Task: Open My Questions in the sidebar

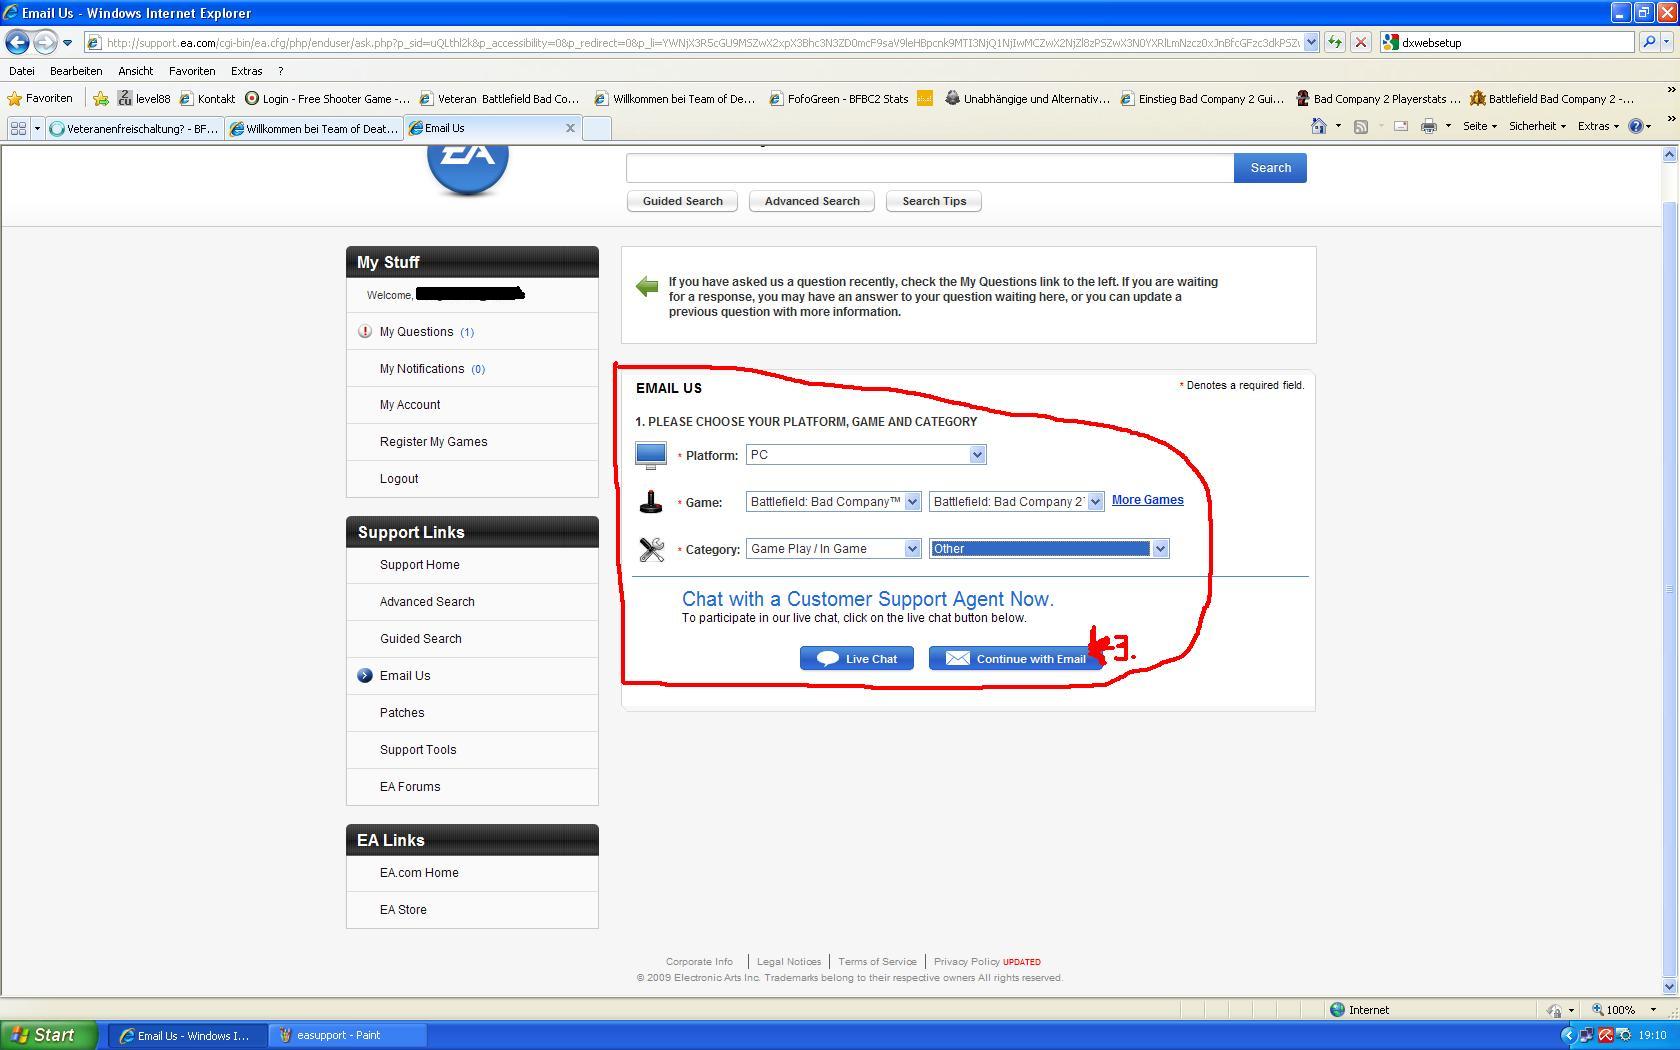Action: [416, 332]
